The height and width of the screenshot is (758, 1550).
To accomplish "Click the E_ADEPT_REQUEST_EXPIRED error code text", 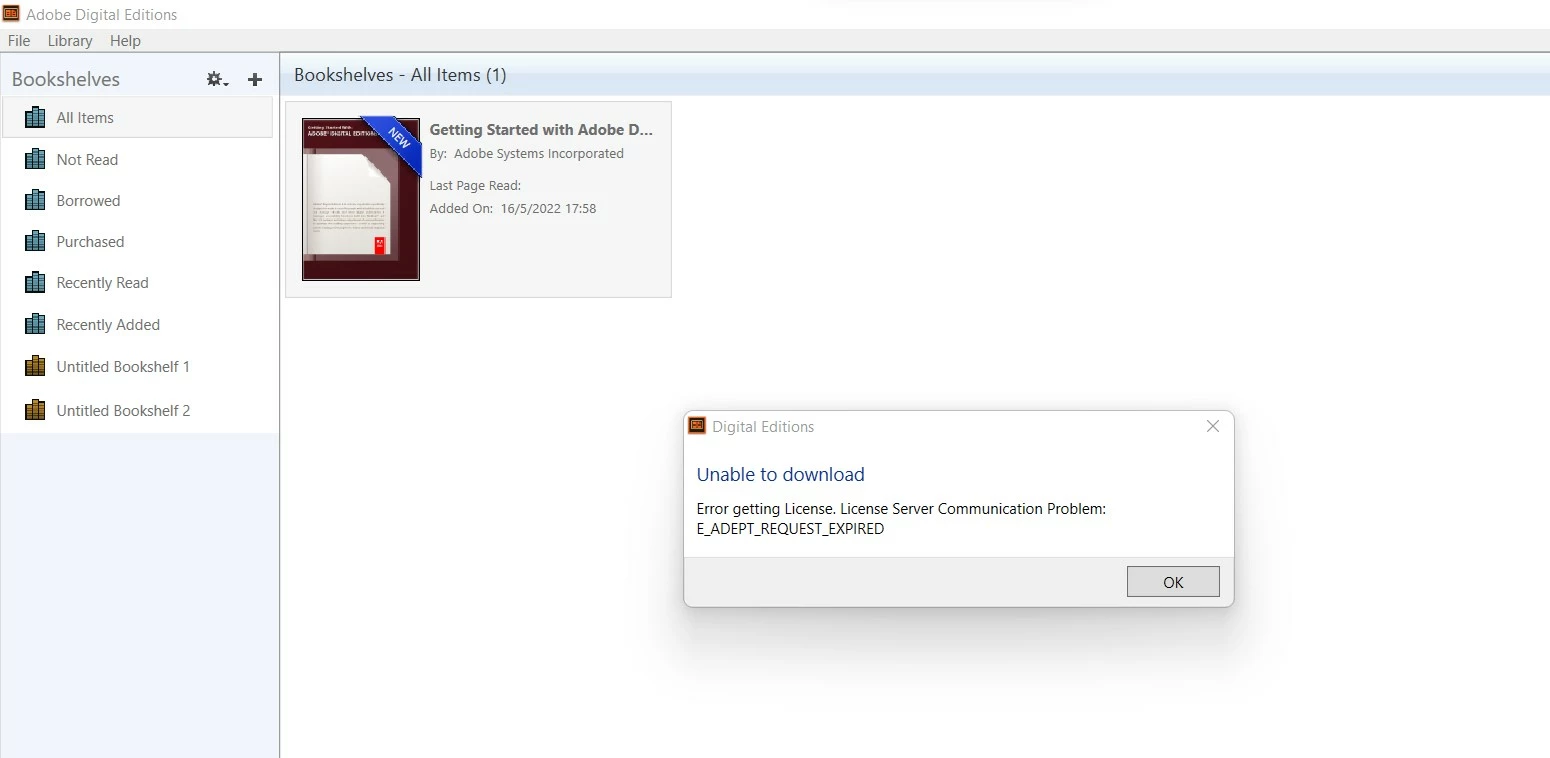I will point(790,529).
